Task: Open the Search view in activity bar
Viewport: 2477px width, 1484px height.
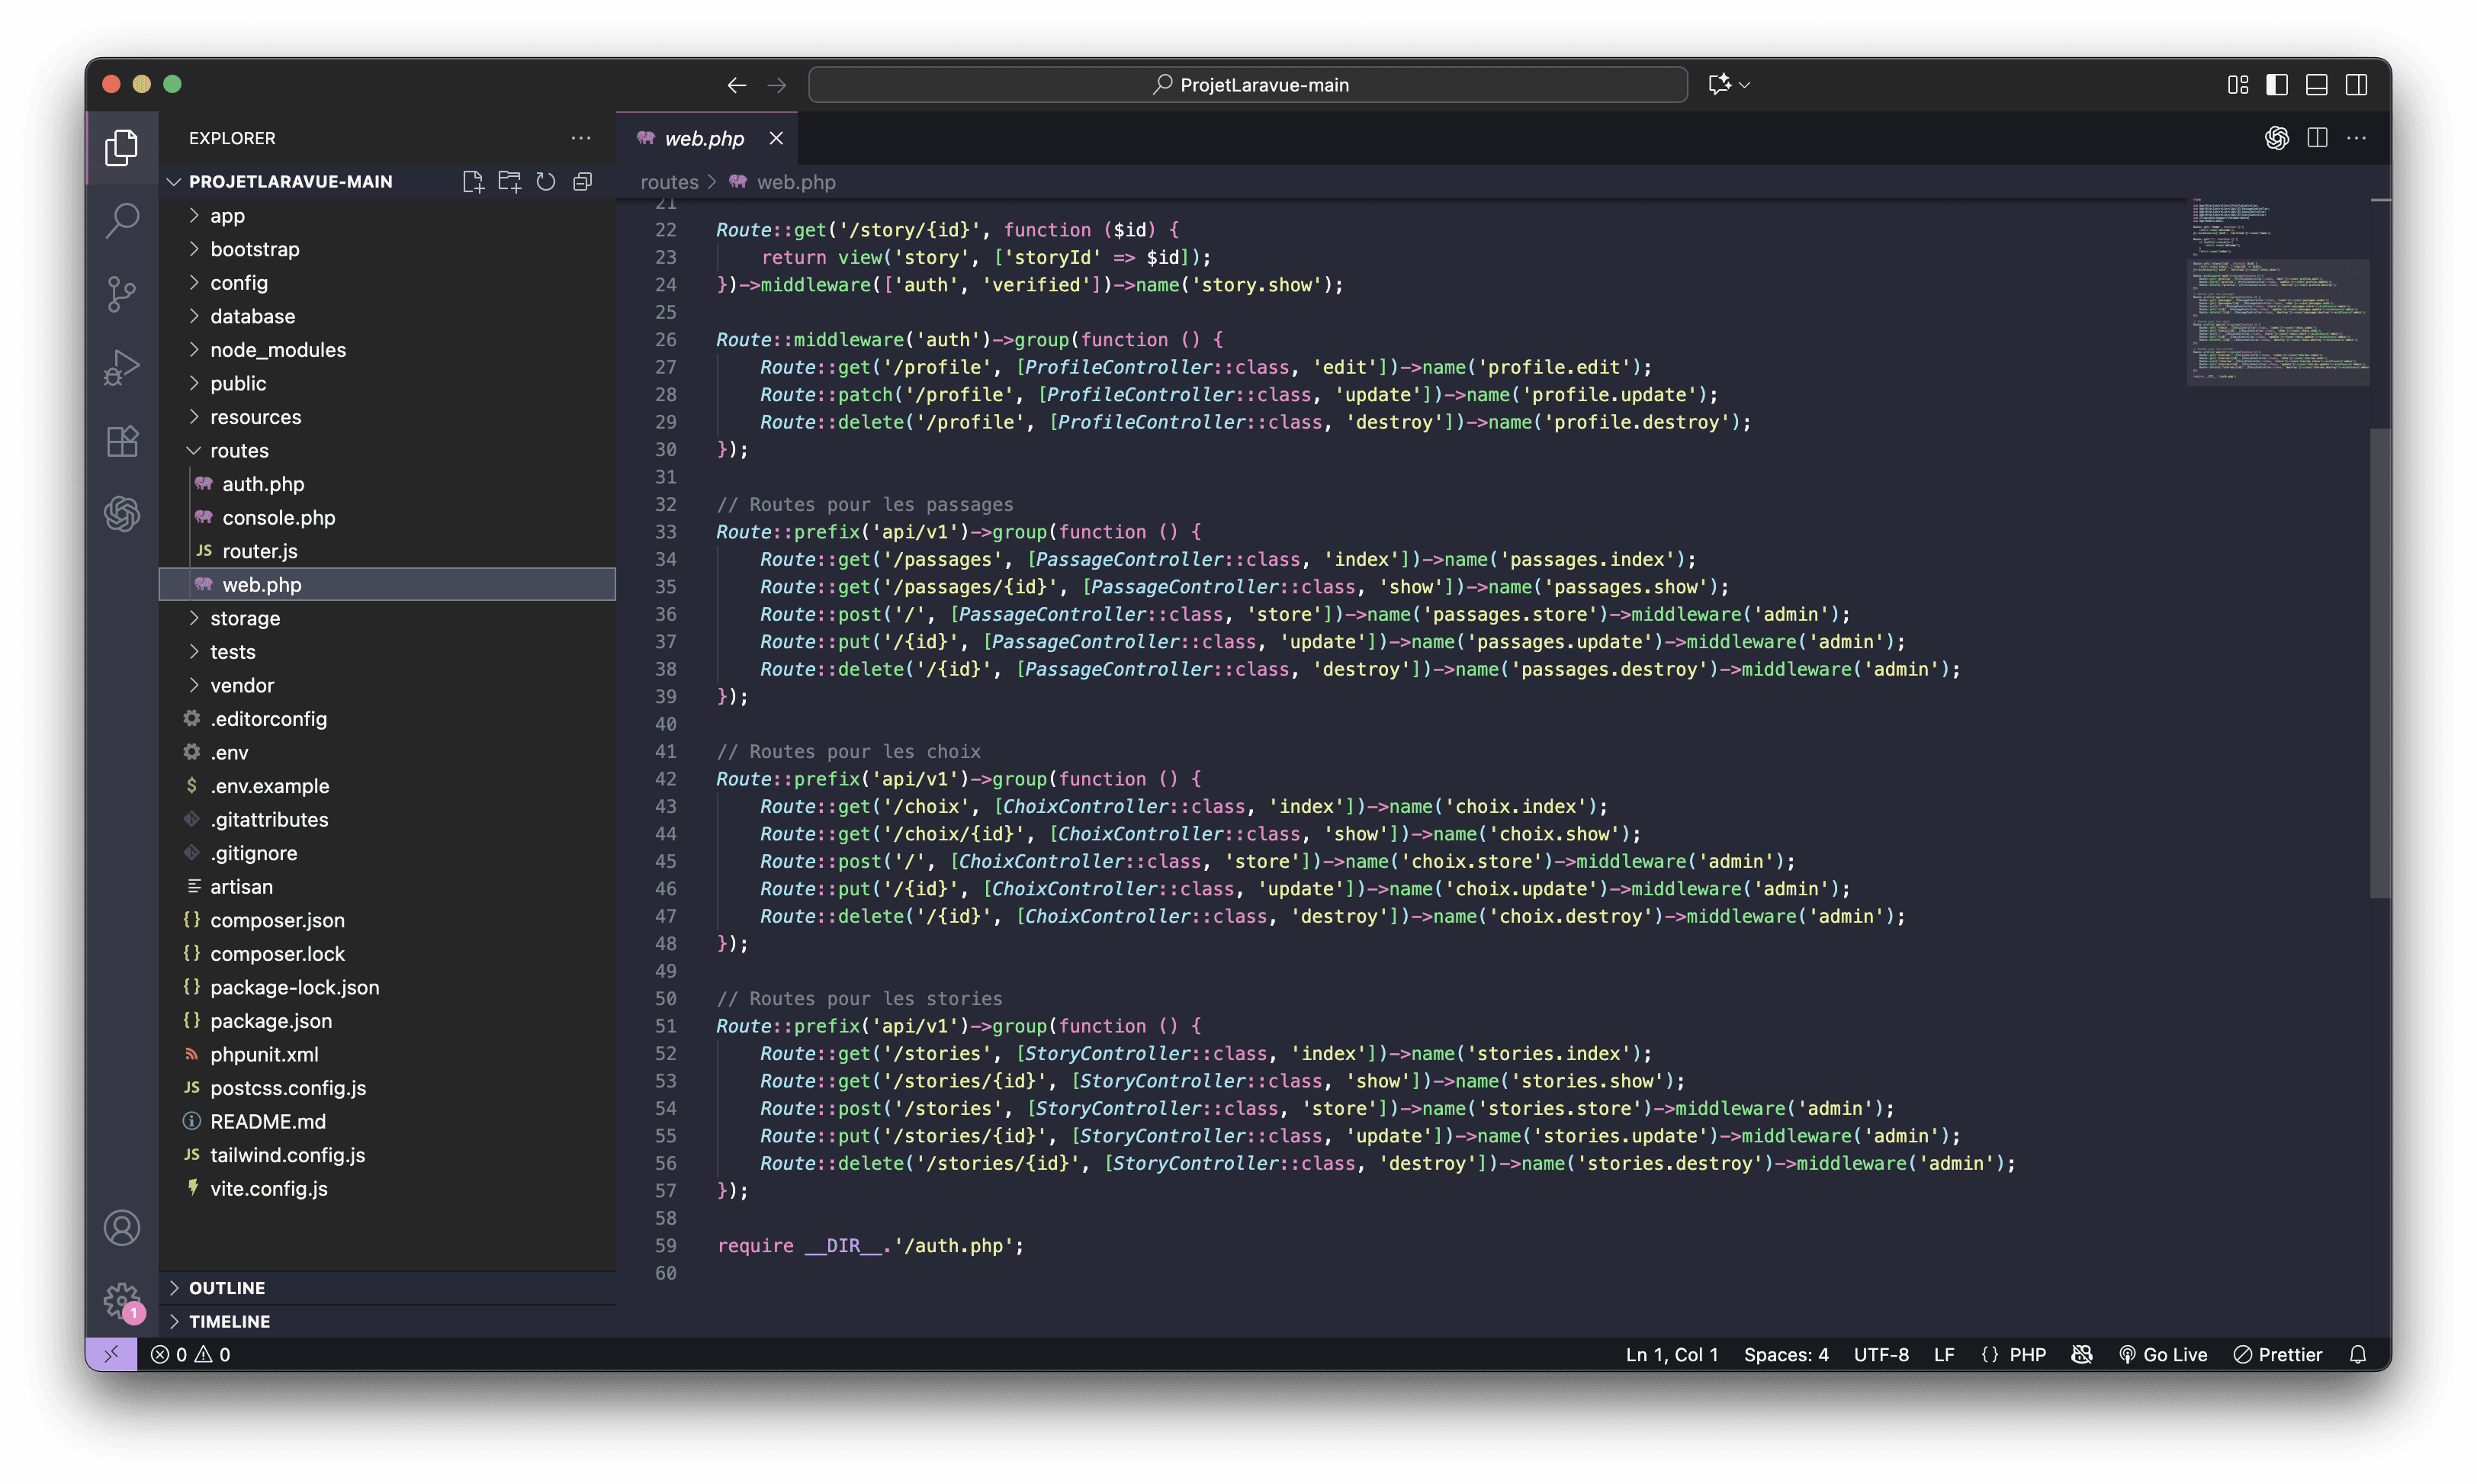Action: pyautogui.click(x=121, y=221)
